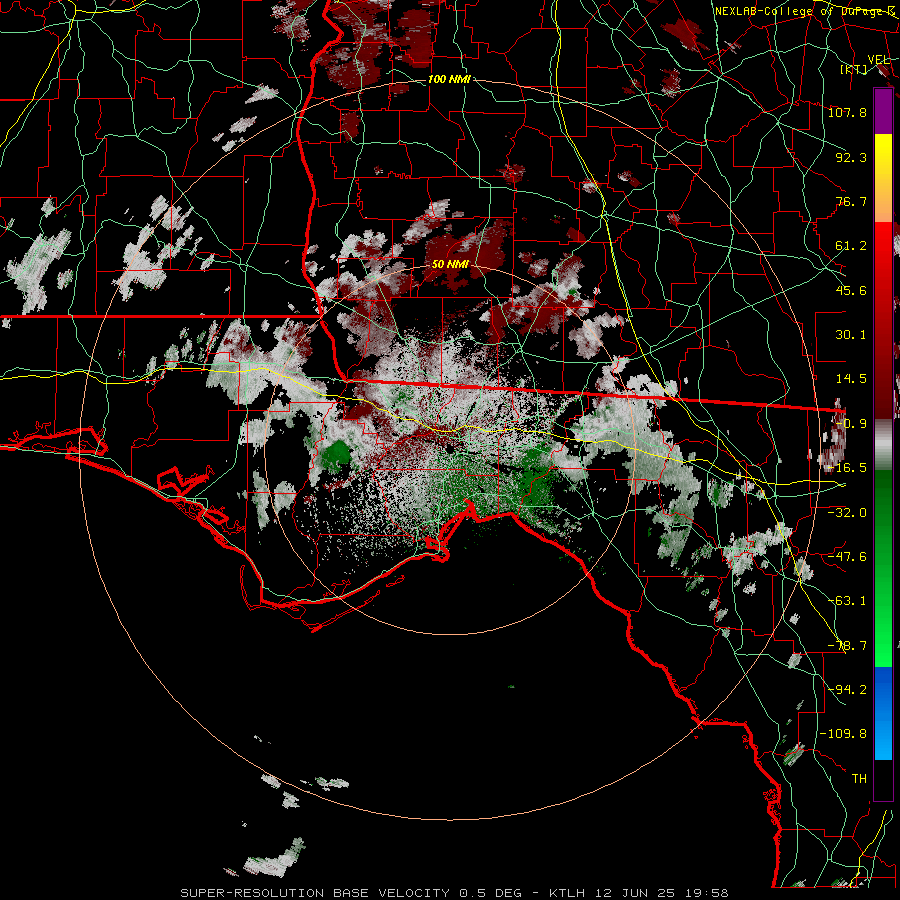900x900 pixels.
Task: Click the -16.5 legend value
Action: [x=847, y=468]
